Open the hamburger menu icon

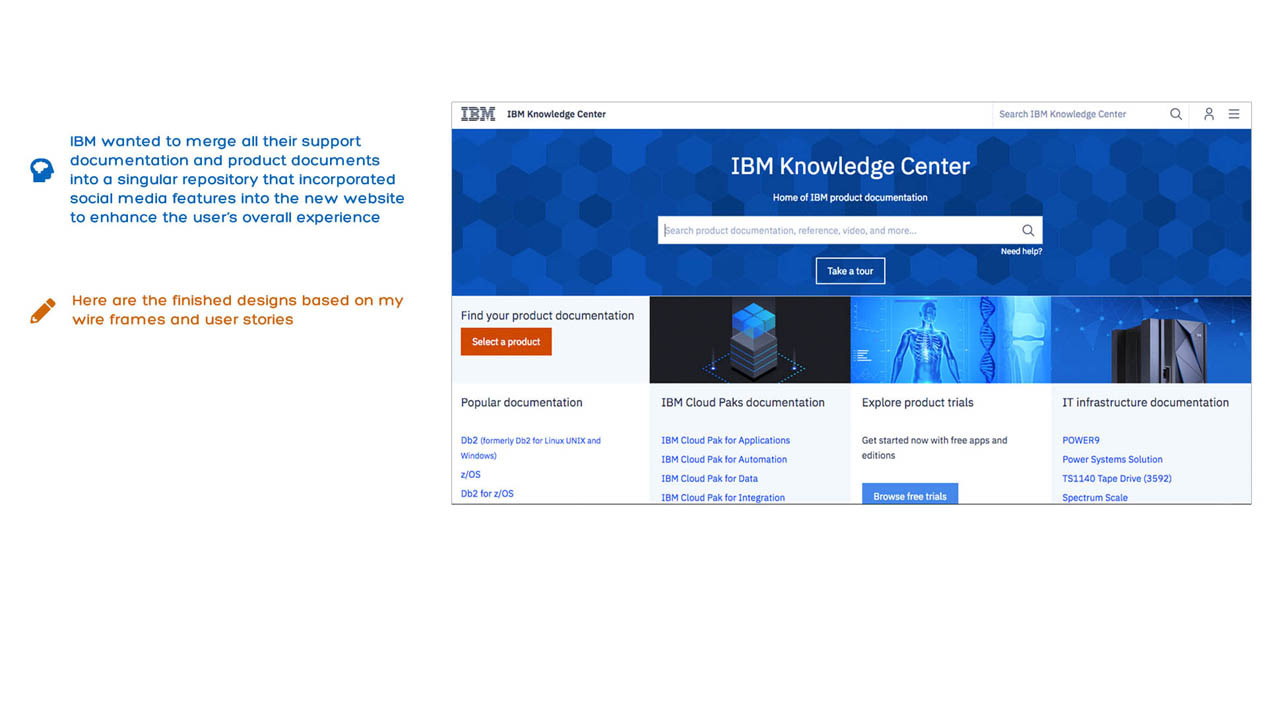(1234, 114)
